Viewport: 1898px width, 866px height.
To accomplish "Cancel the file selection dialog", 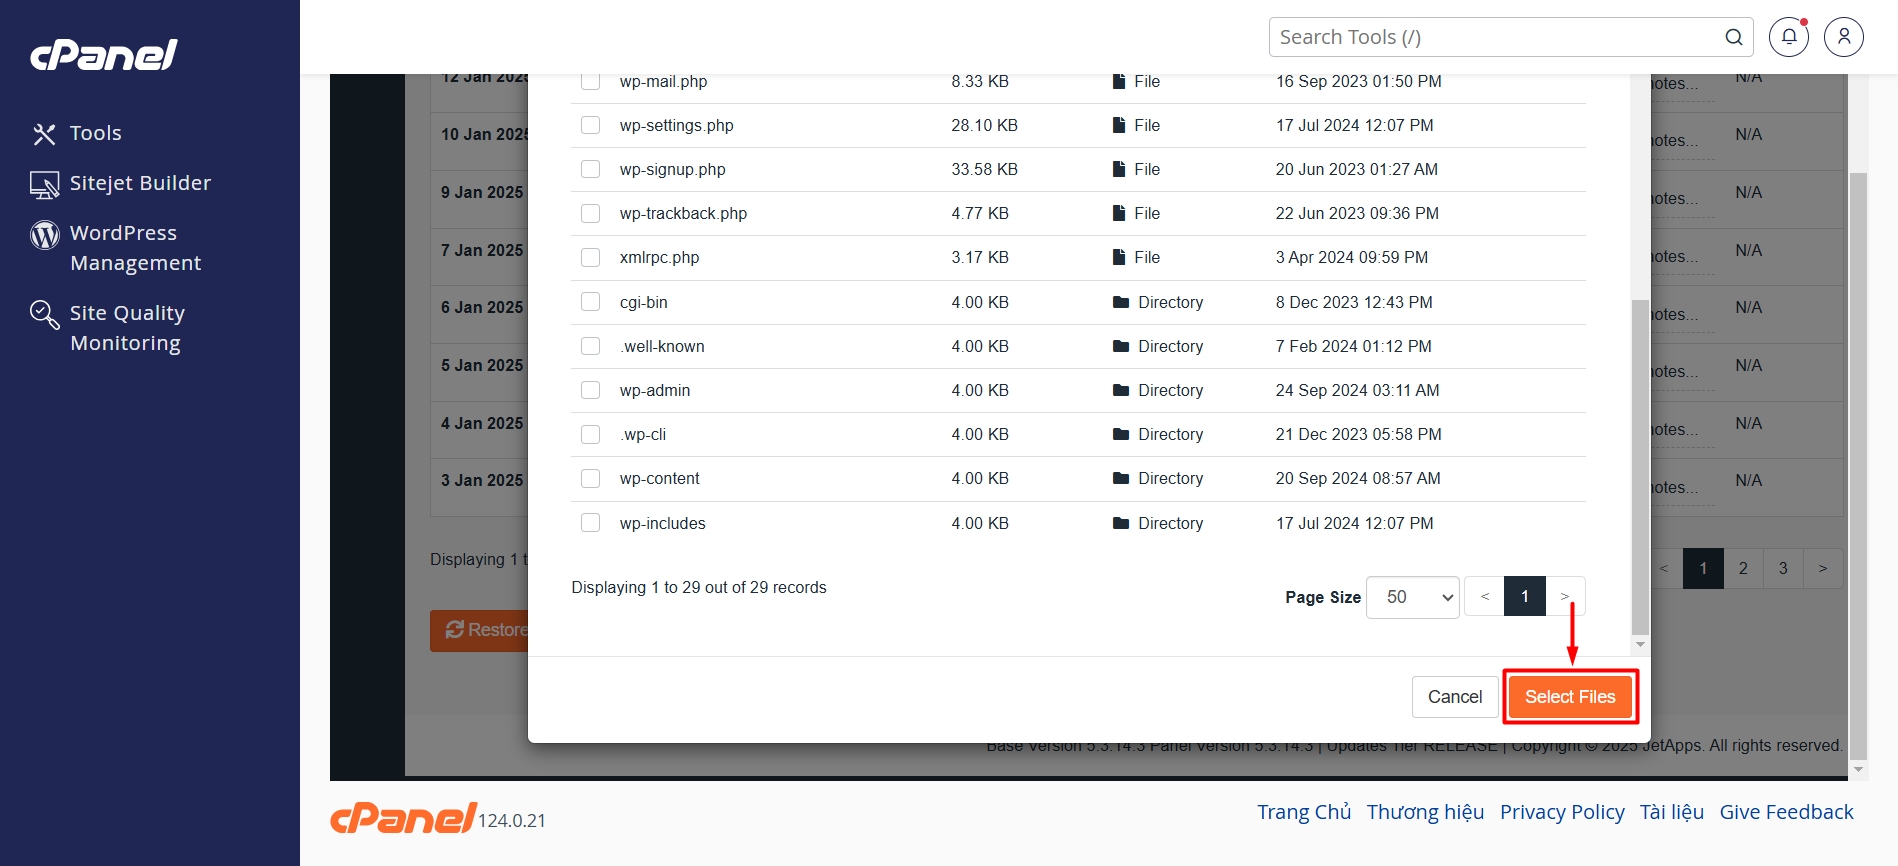I will (x=1454, y=697).
